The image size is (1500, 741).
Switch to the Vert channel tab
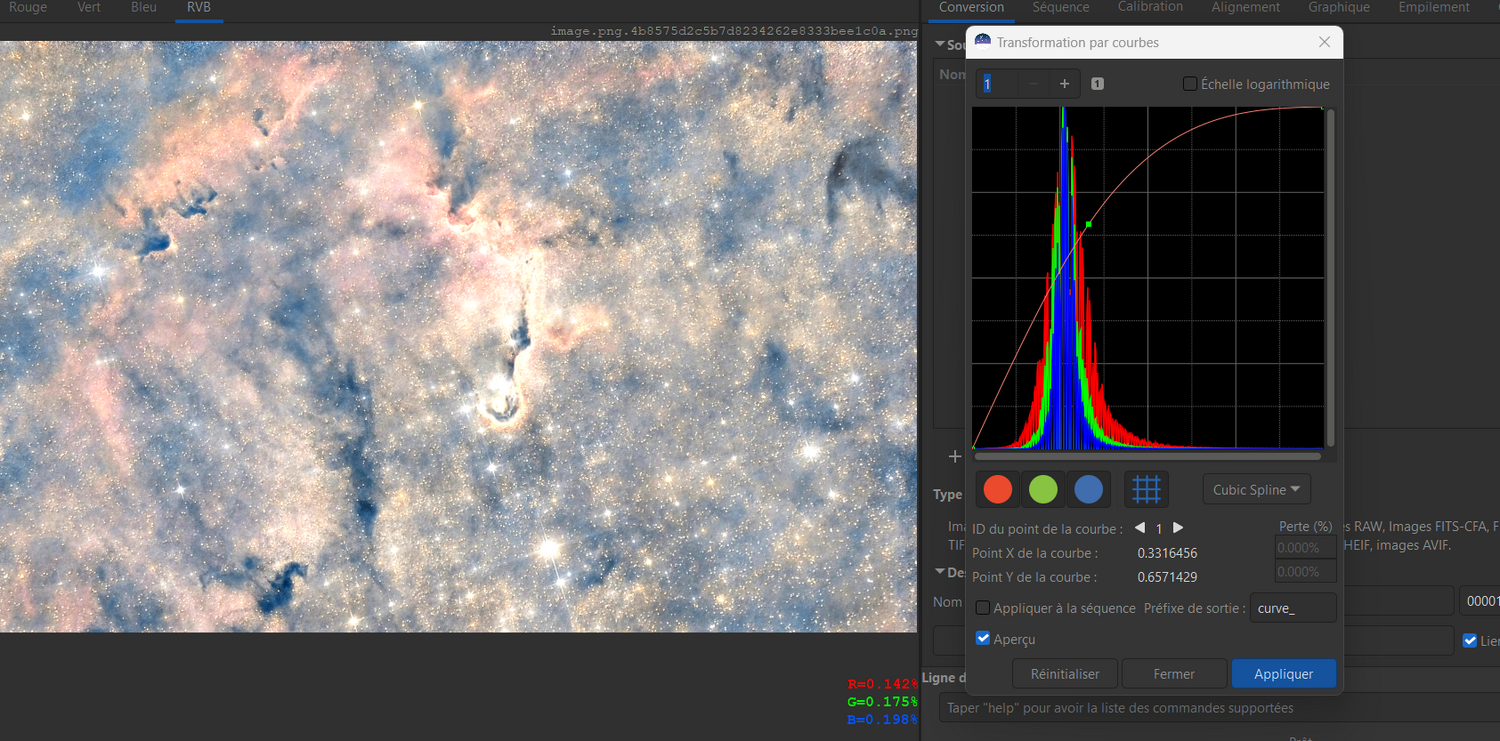pos(89,8)
